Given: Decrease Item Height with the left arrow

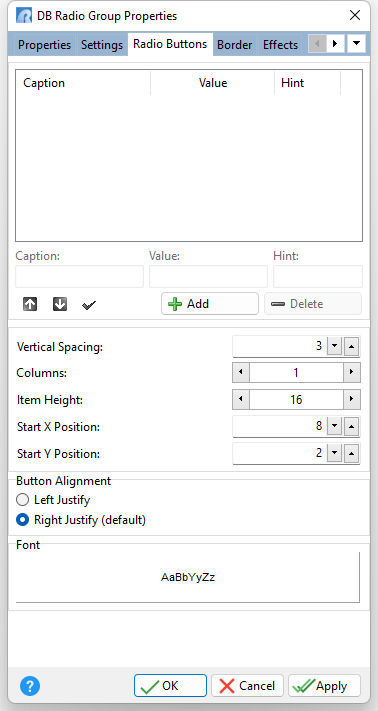Looking at the screenshot, I should [241, 399].
